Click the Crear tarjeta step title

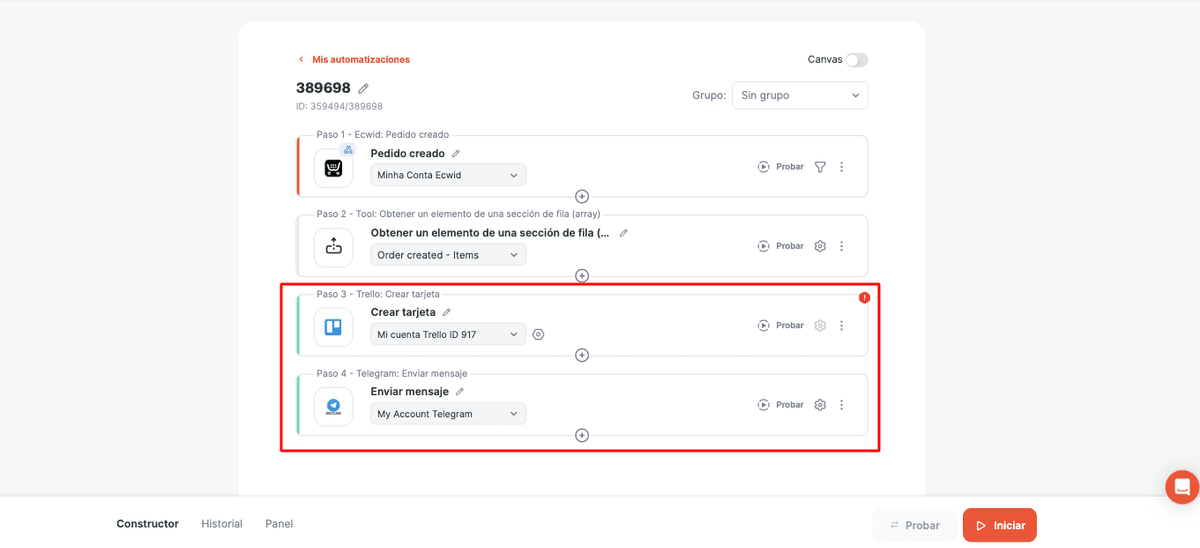pyautogui.click(x=403, y=312)
